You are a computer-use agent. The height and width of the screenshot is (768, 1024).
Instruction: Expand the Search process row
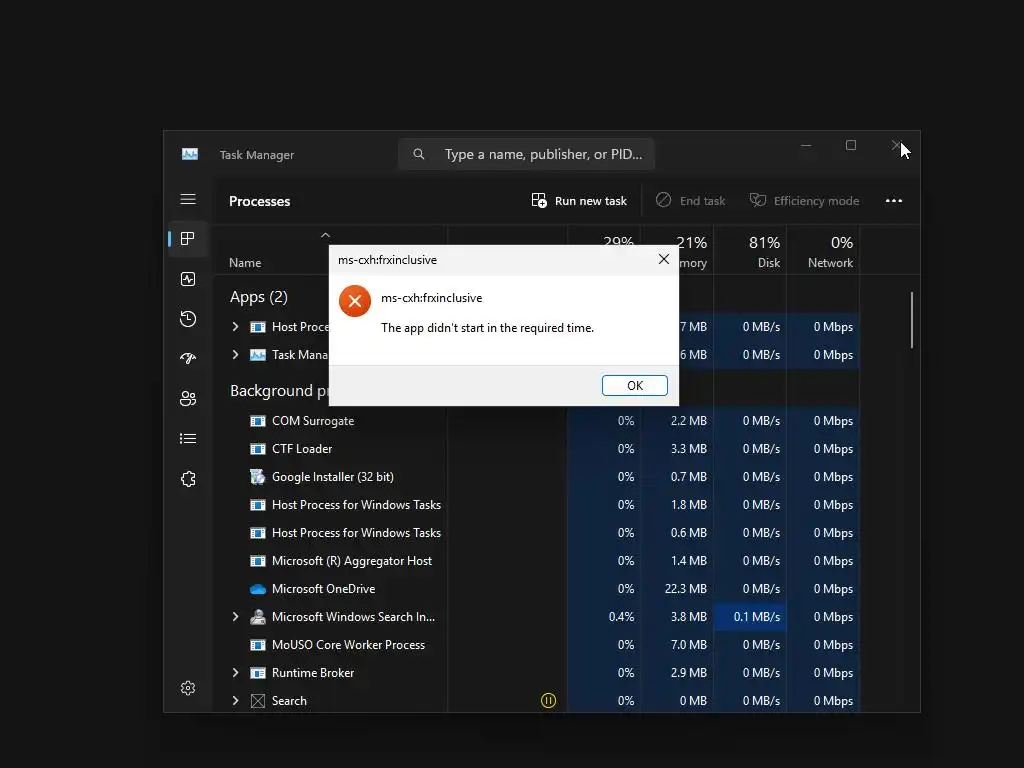235,701
